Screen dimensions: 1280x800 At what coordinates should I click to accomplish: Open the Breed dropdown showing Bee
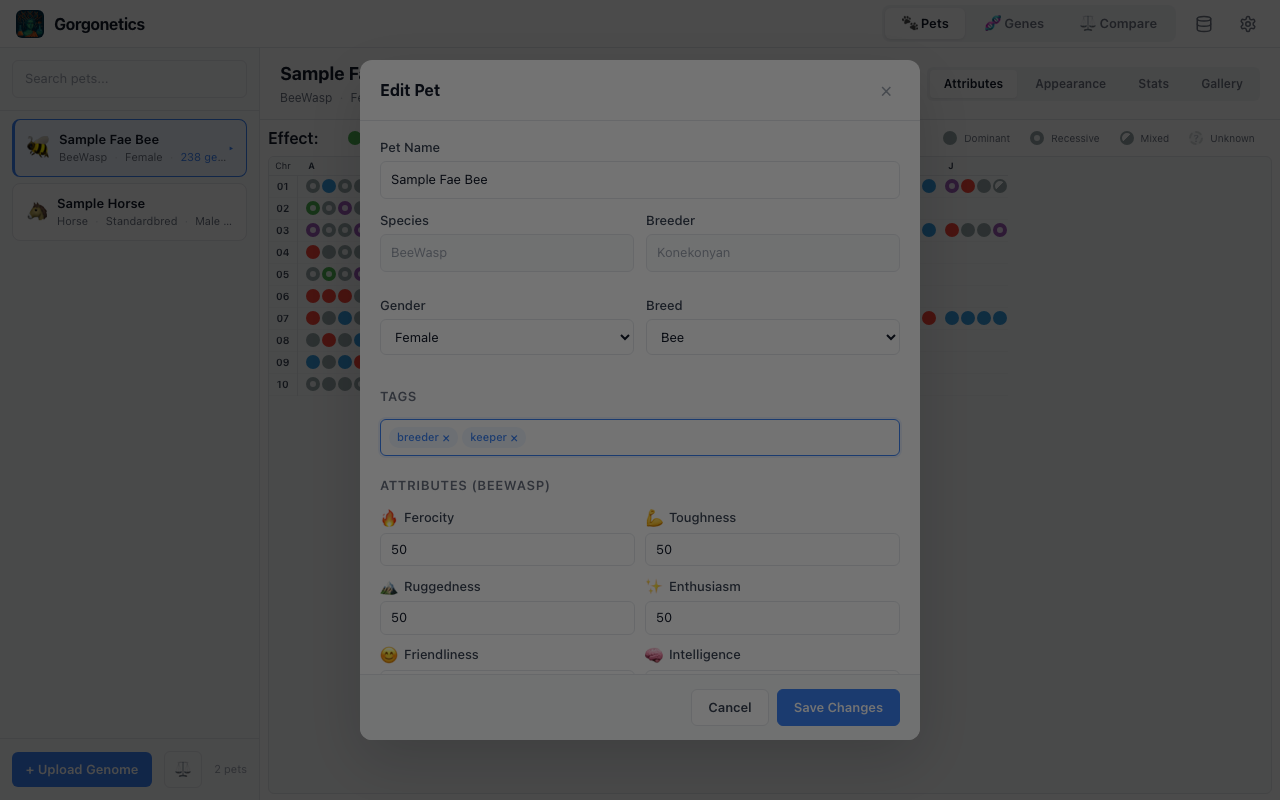[x=772, y=337]
